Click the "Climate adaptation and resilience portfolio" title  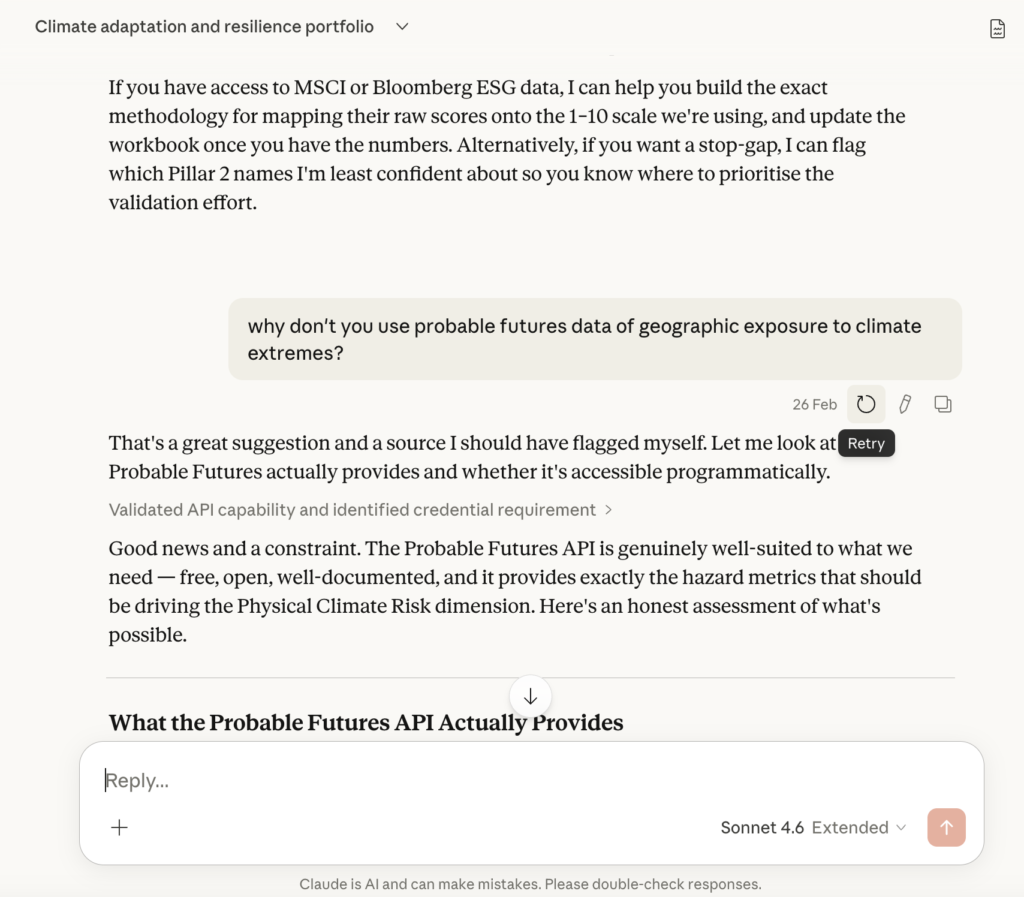[204, 27]
